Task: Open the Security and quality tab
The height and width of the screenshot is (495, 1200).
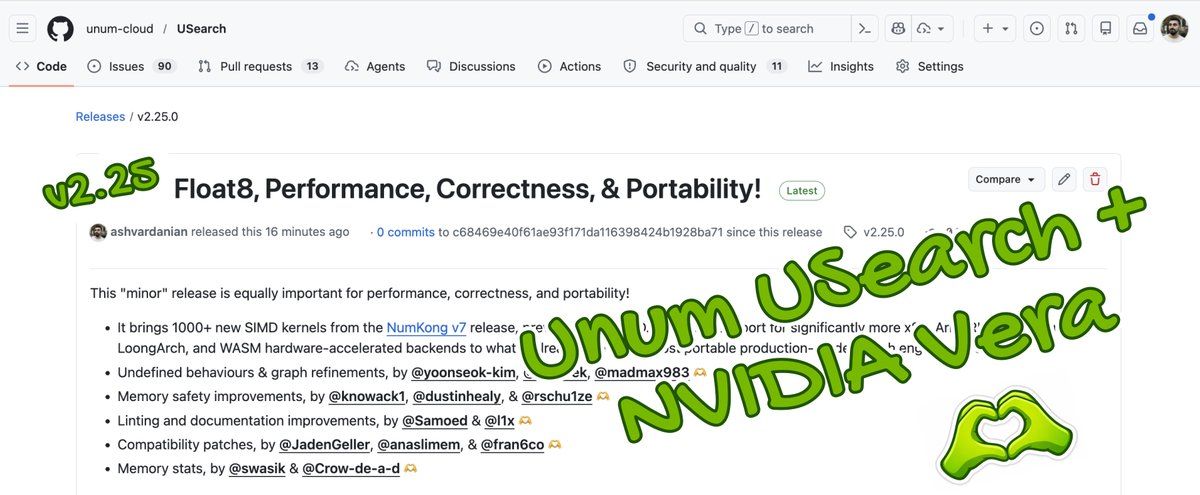Action: (x=705, y=66)
